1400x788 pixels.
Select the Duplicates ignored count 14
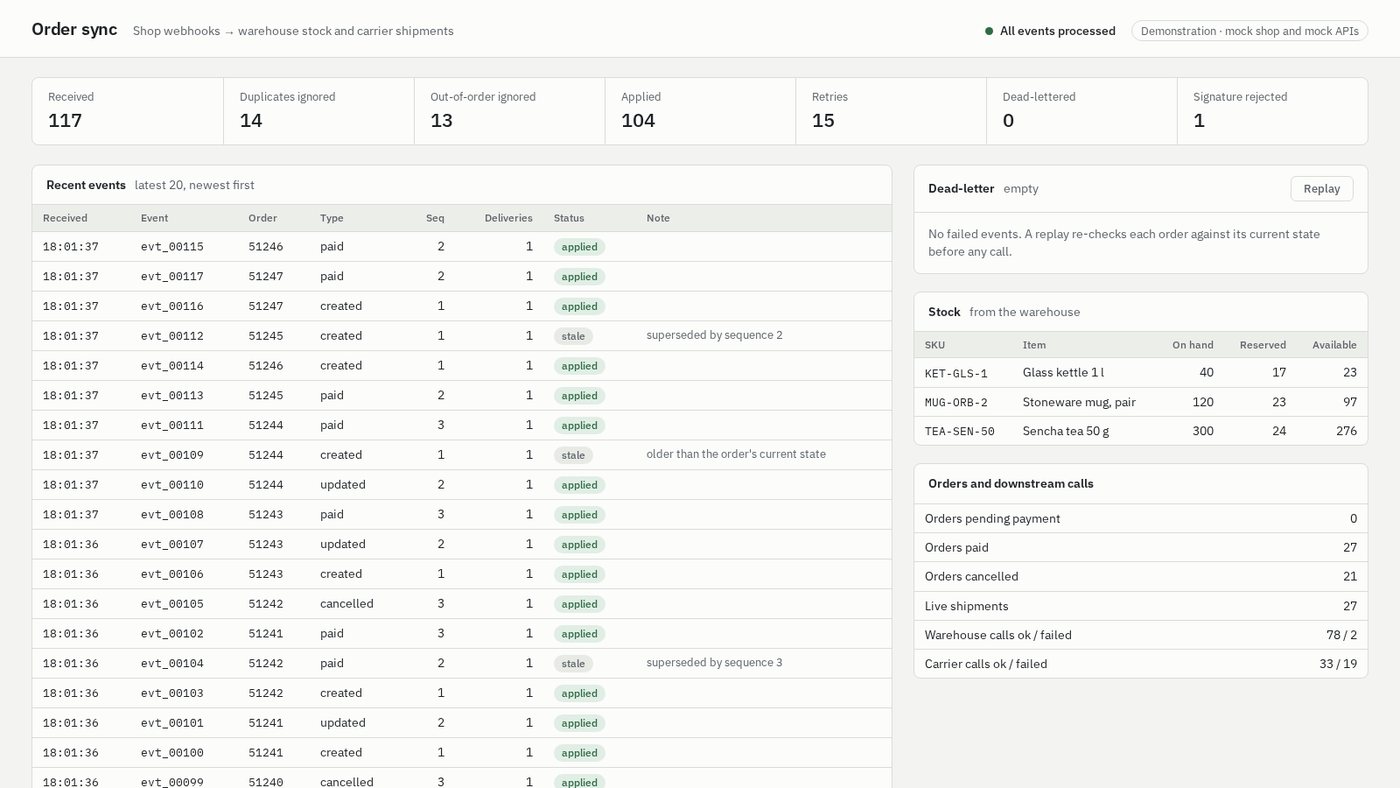click(251, 121)
